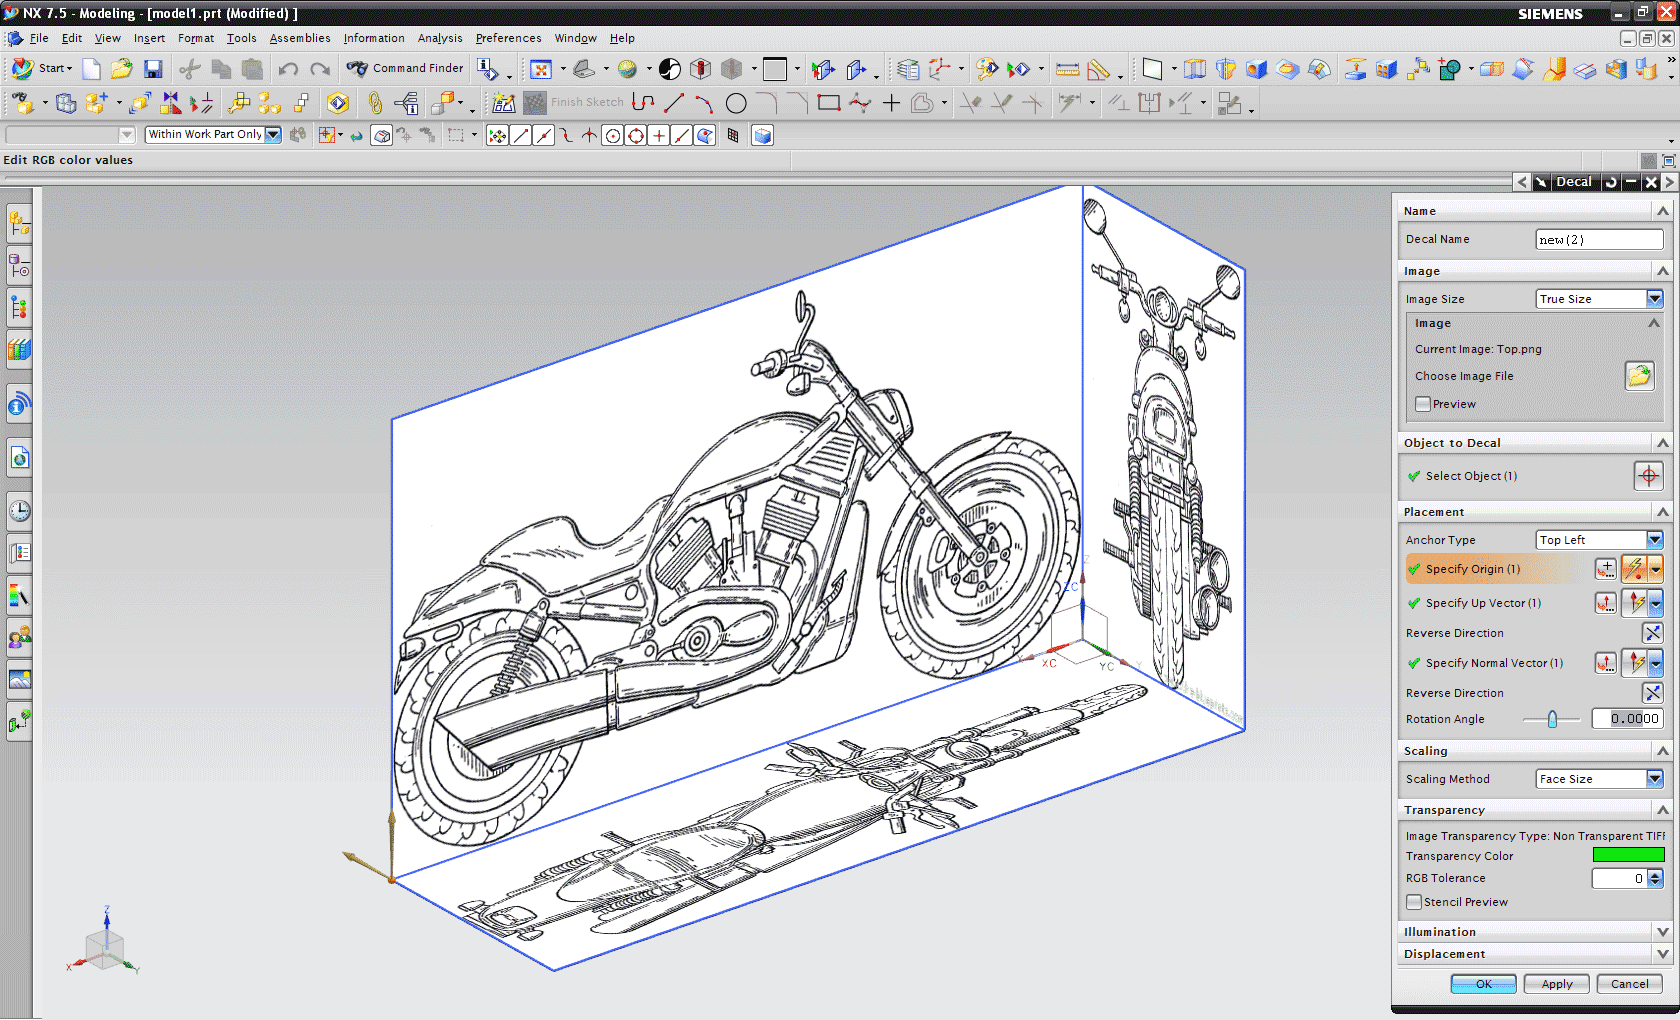The width and height of the screenshot is (1680, 1020).
Task: Click the Undo arrow icon
Action: coord(288,69)
